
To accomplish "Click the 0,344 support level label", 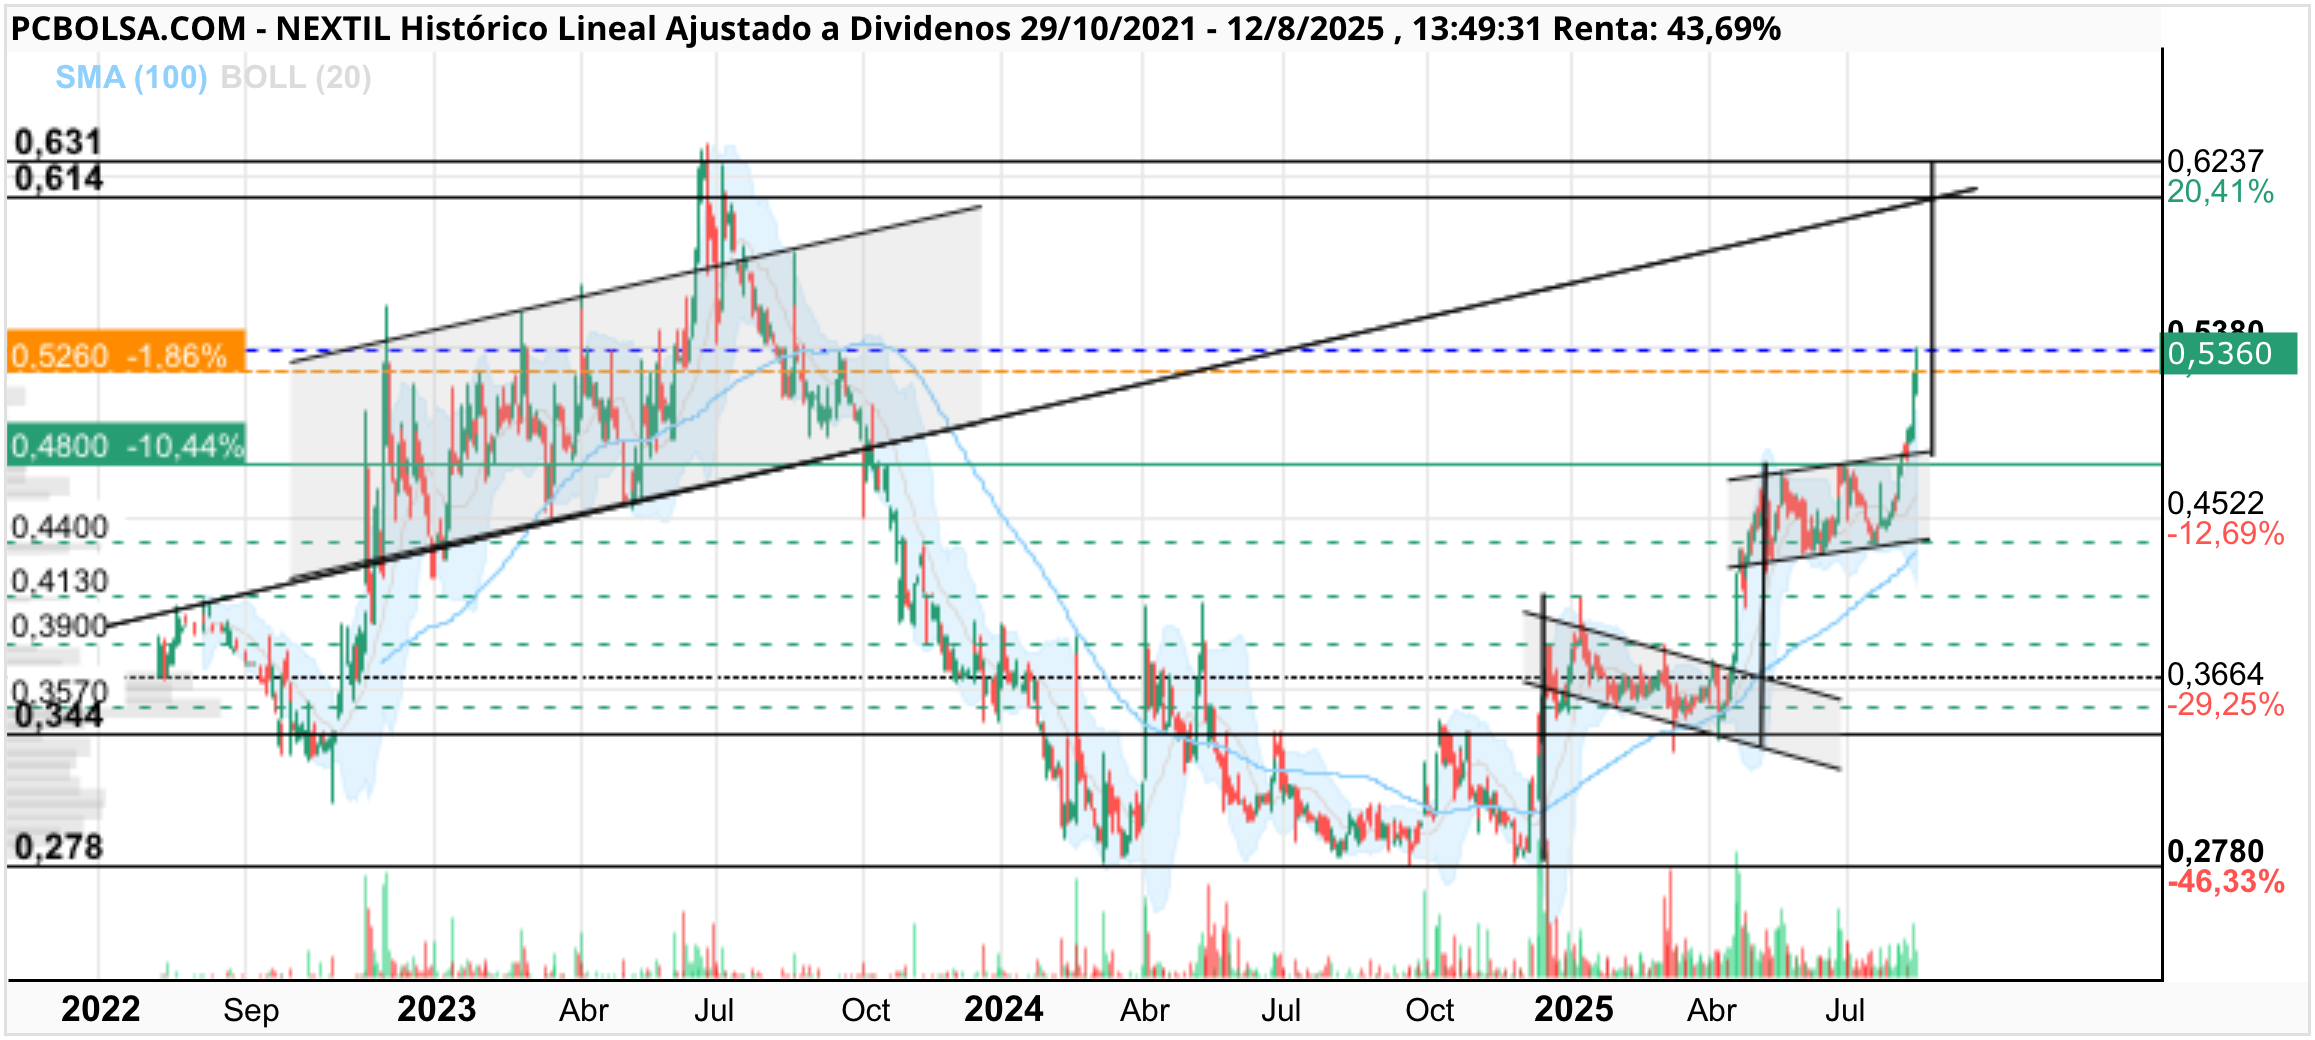I will [58, 716].
